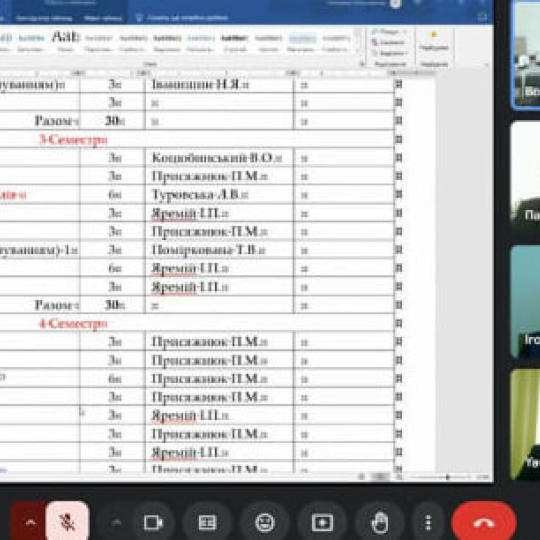Adjust the Word zoom slider in the status bar
Image resolution: width=540 pixels, height=540 pixels.
point(447,477)
